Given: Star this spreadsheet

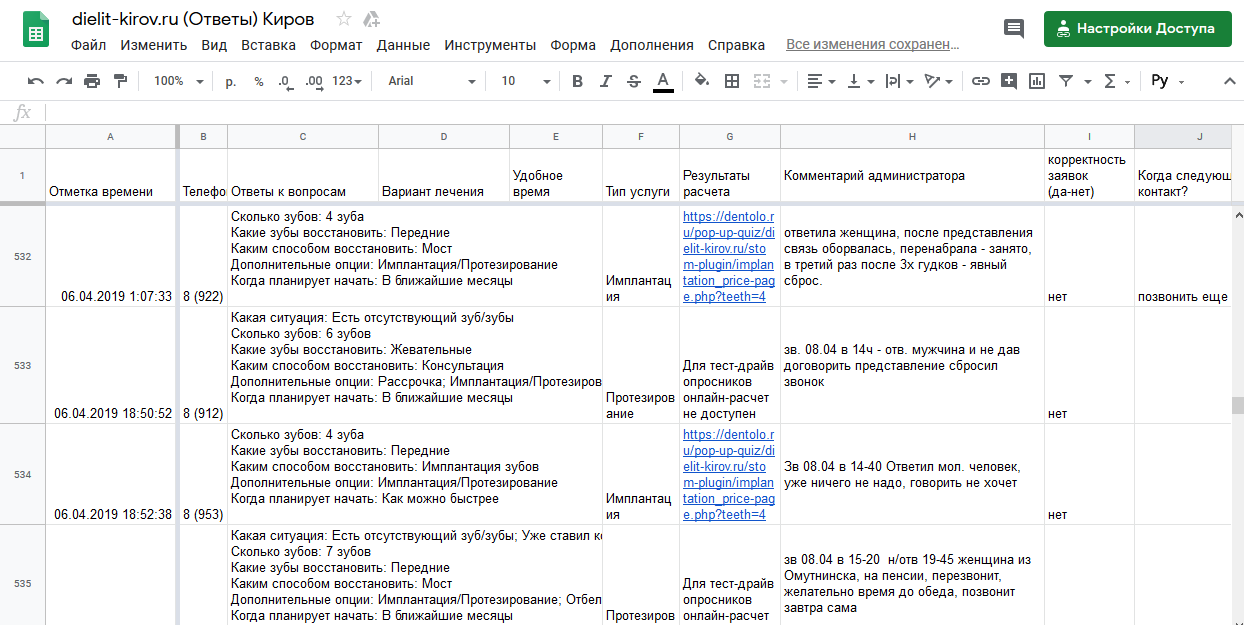Looking at the screenshot, I should (x=344, y=19).
